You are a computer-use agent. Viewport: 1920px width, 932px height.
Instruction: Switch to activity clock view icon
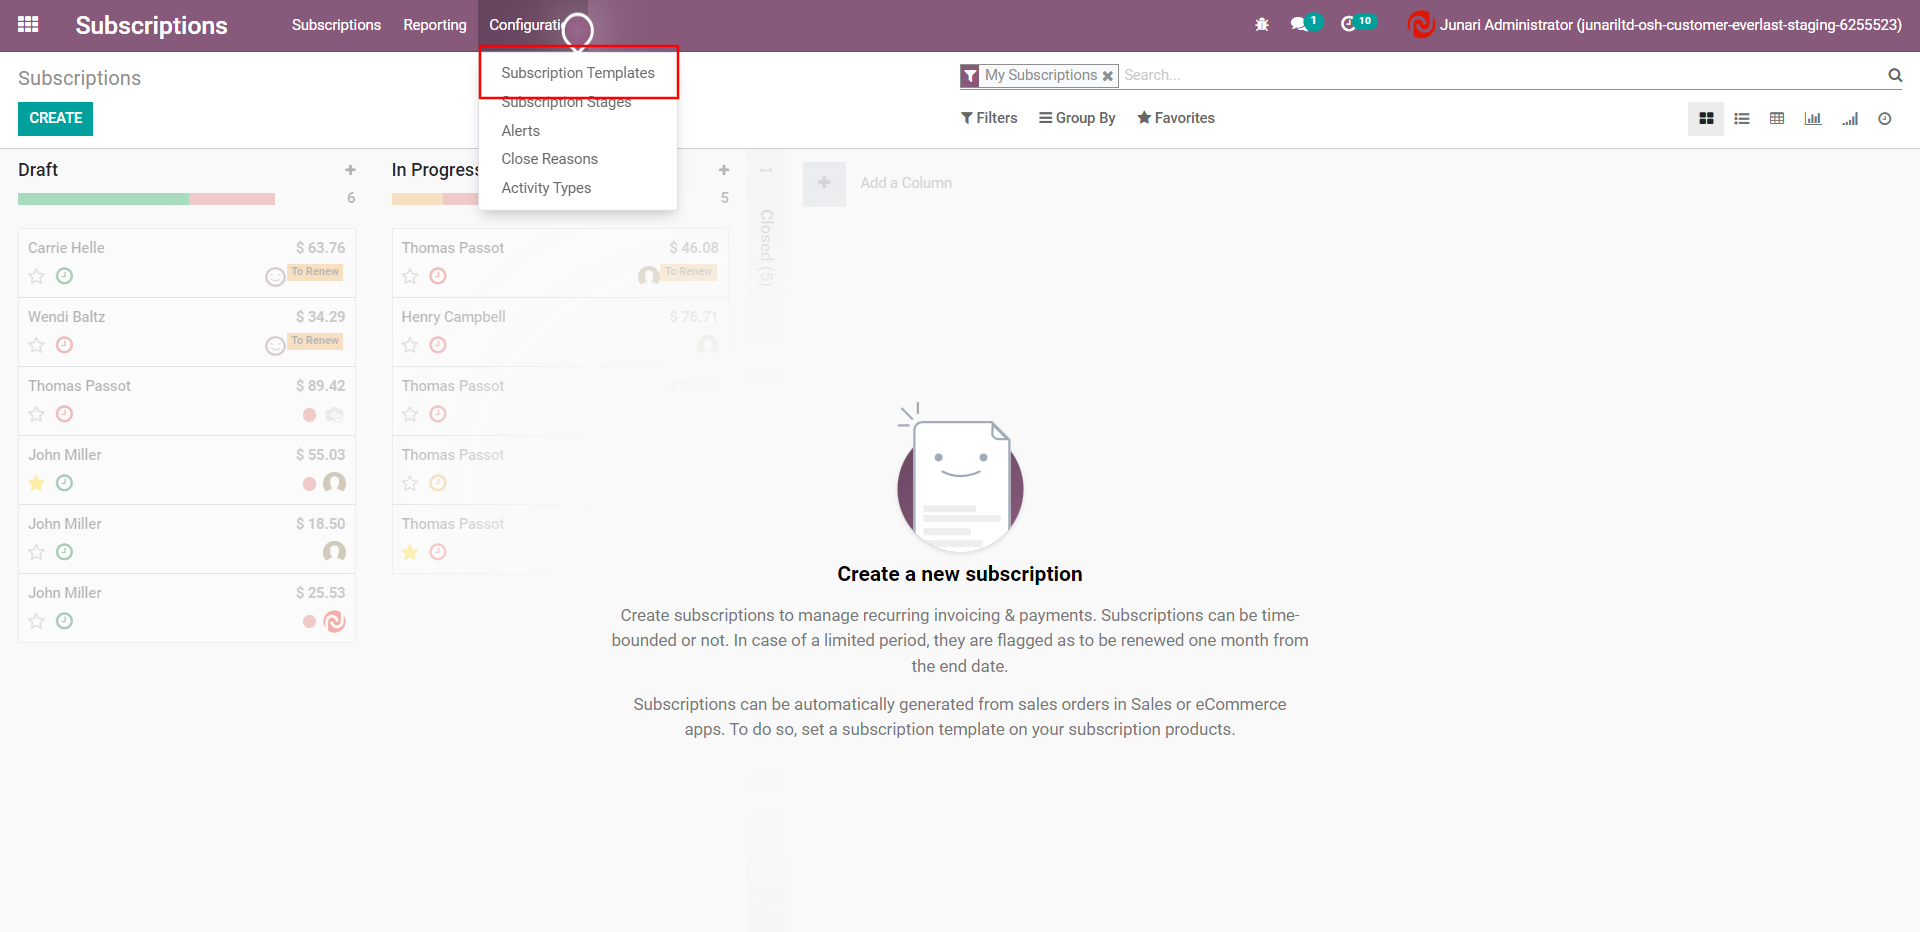point(1885,119)
